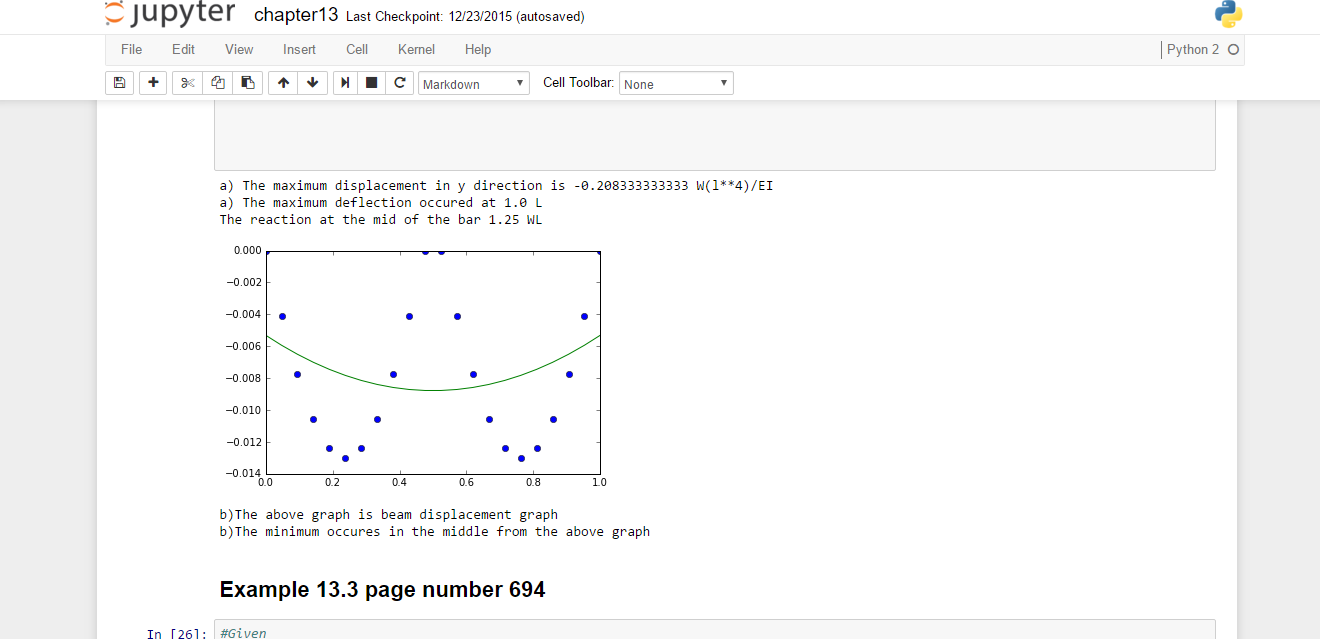Click the Python 2 kernel indicator
Image resolution: width=1320 pixels, height=639 pixels.
1192,49
